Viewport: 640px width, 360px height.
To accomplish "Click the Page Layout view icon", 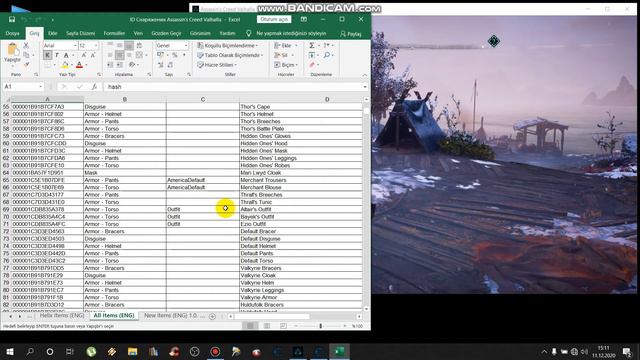I will coord(267,326).
